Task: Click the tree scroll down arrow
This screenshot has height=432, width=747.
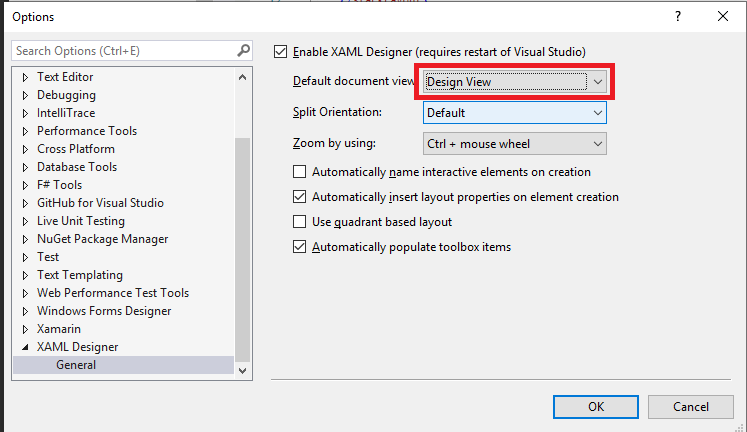Action: point(242,371)
